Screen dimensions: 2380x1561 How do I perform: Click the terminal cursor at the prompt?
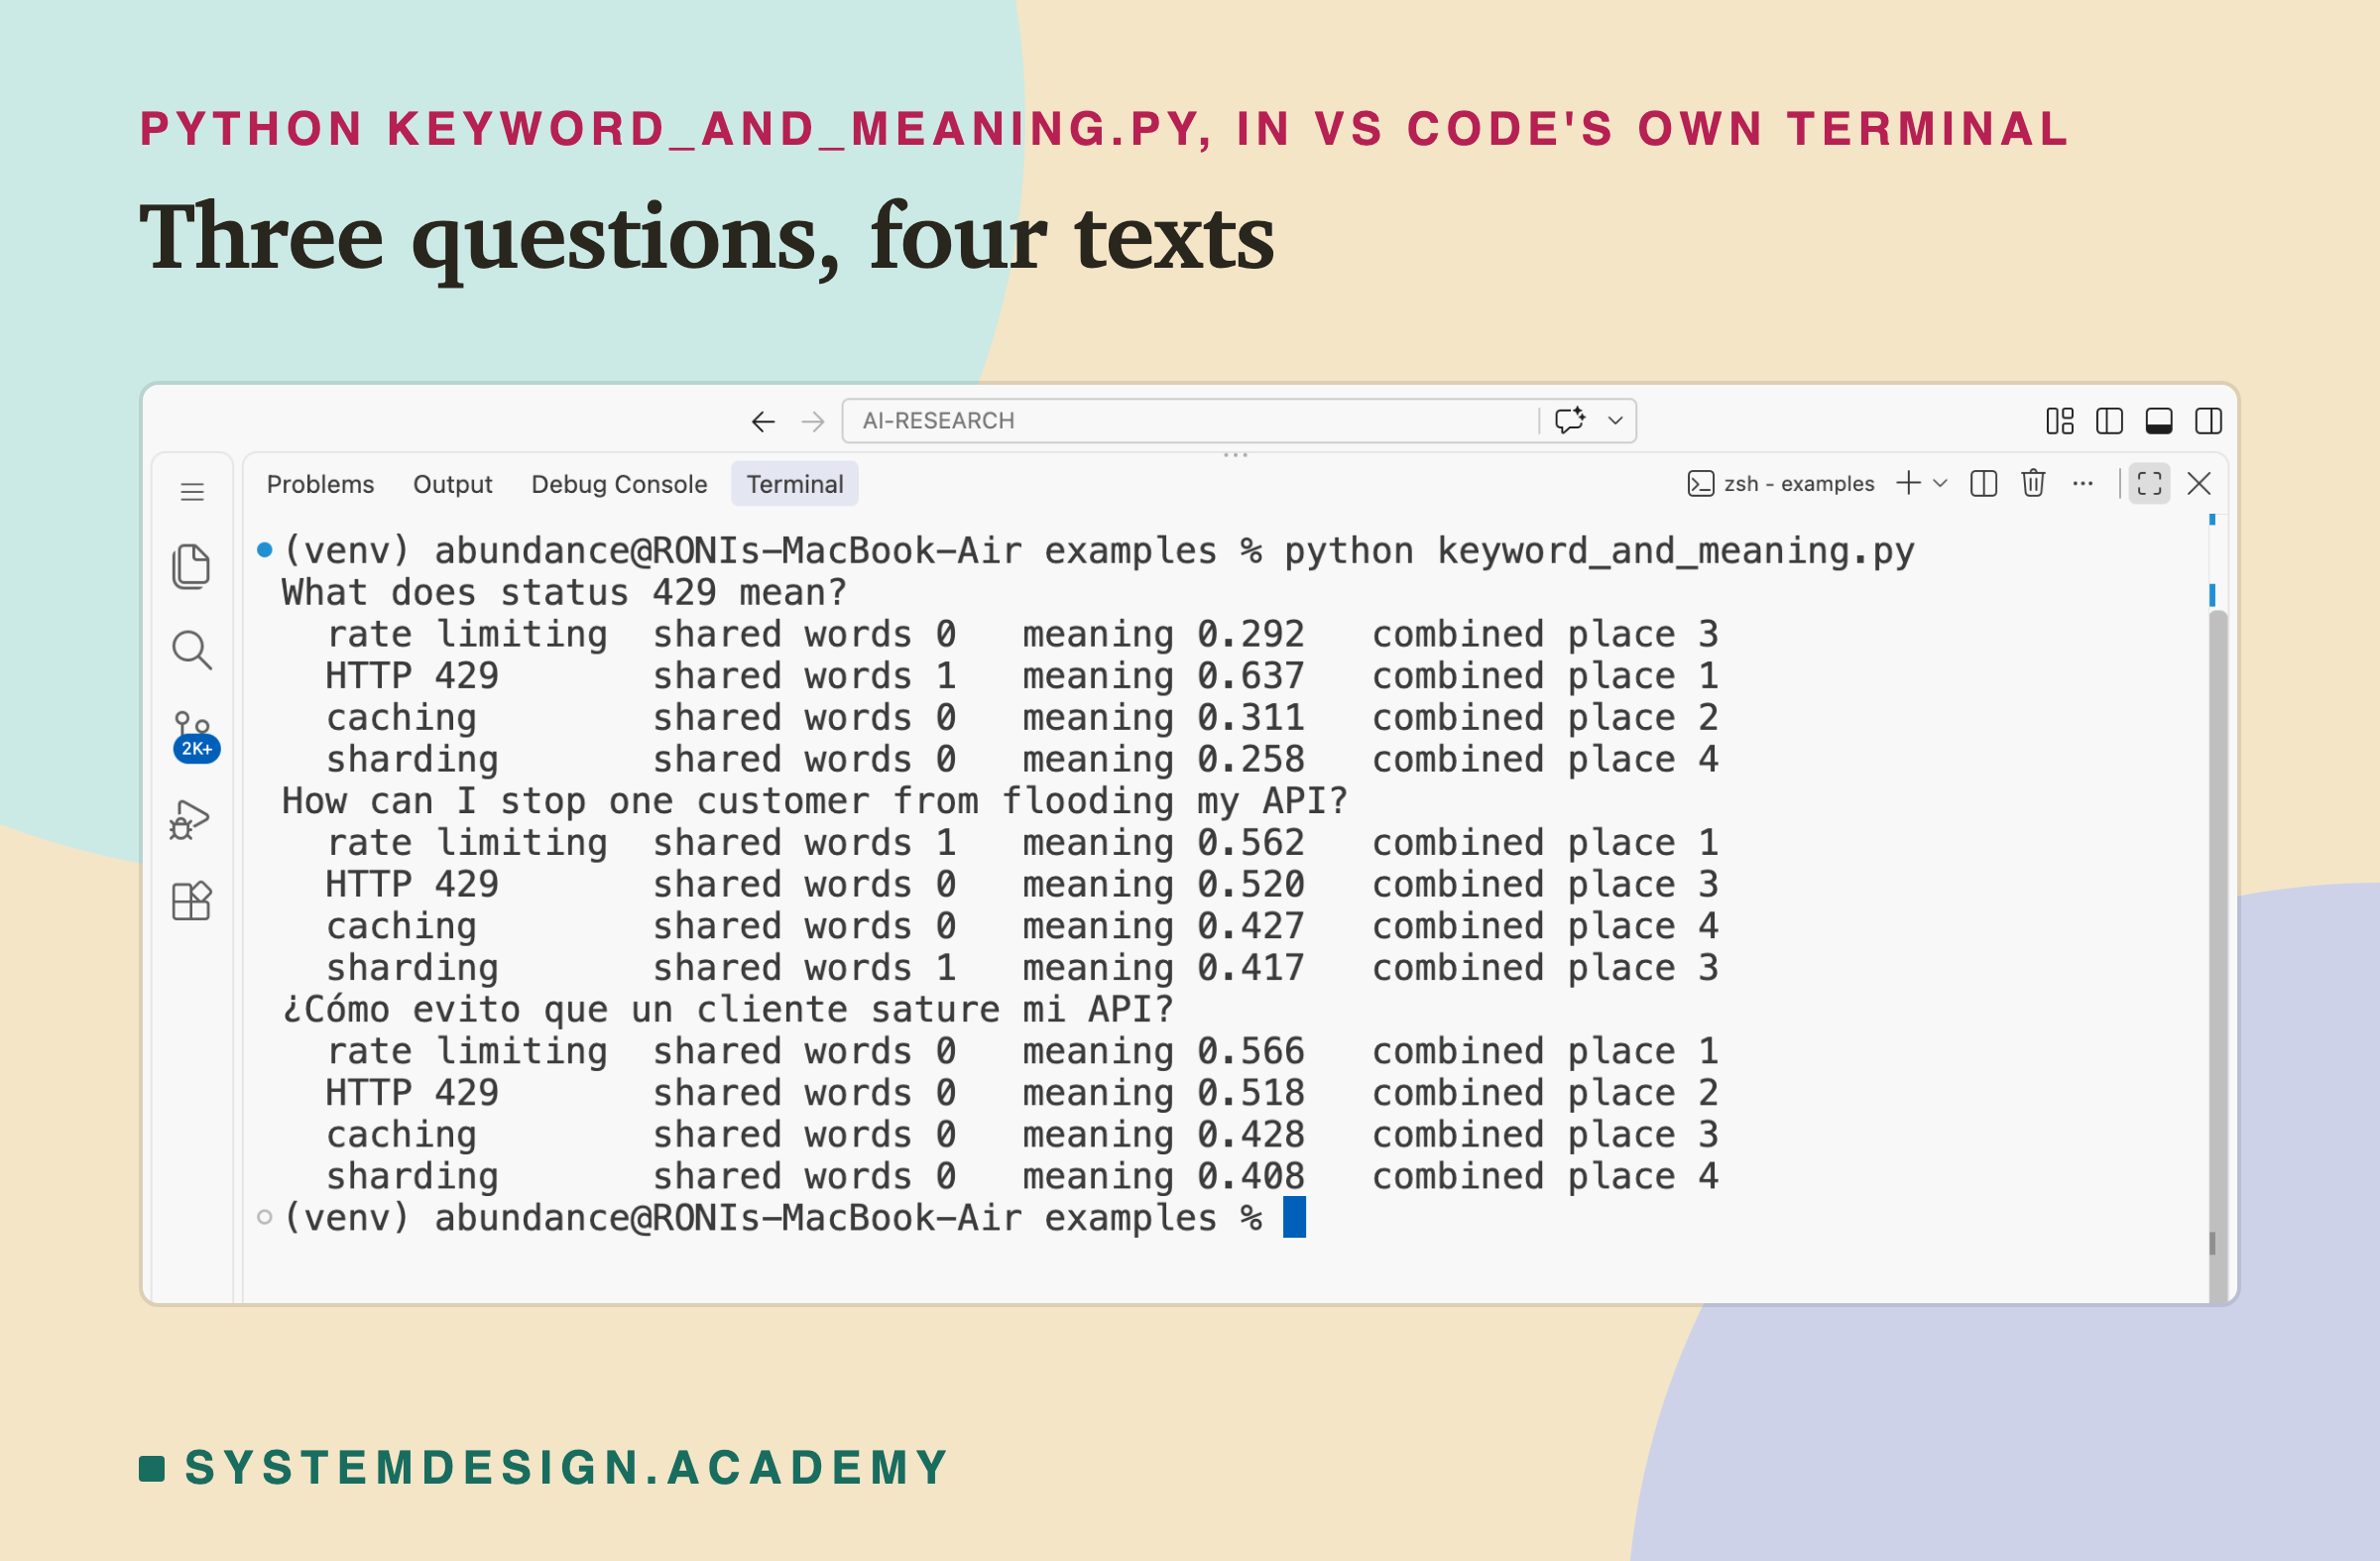tap(1294, 1217)
